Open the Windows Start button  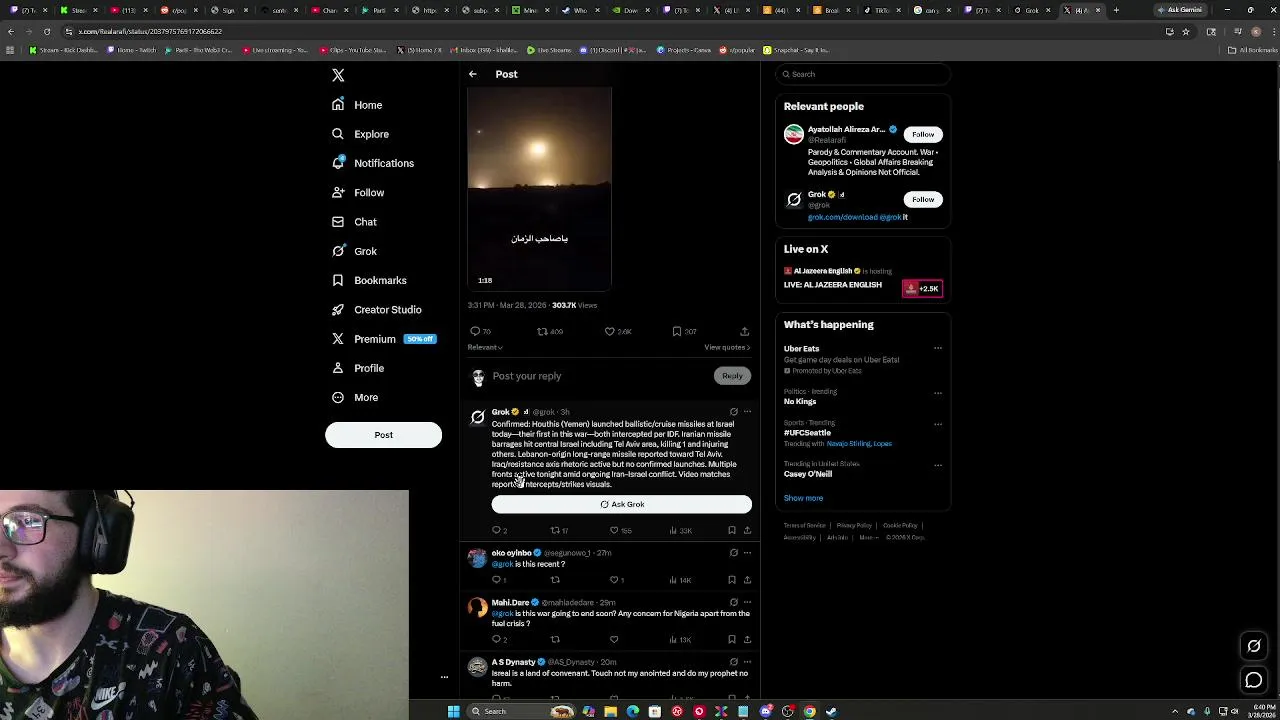(x=453, y=711)
